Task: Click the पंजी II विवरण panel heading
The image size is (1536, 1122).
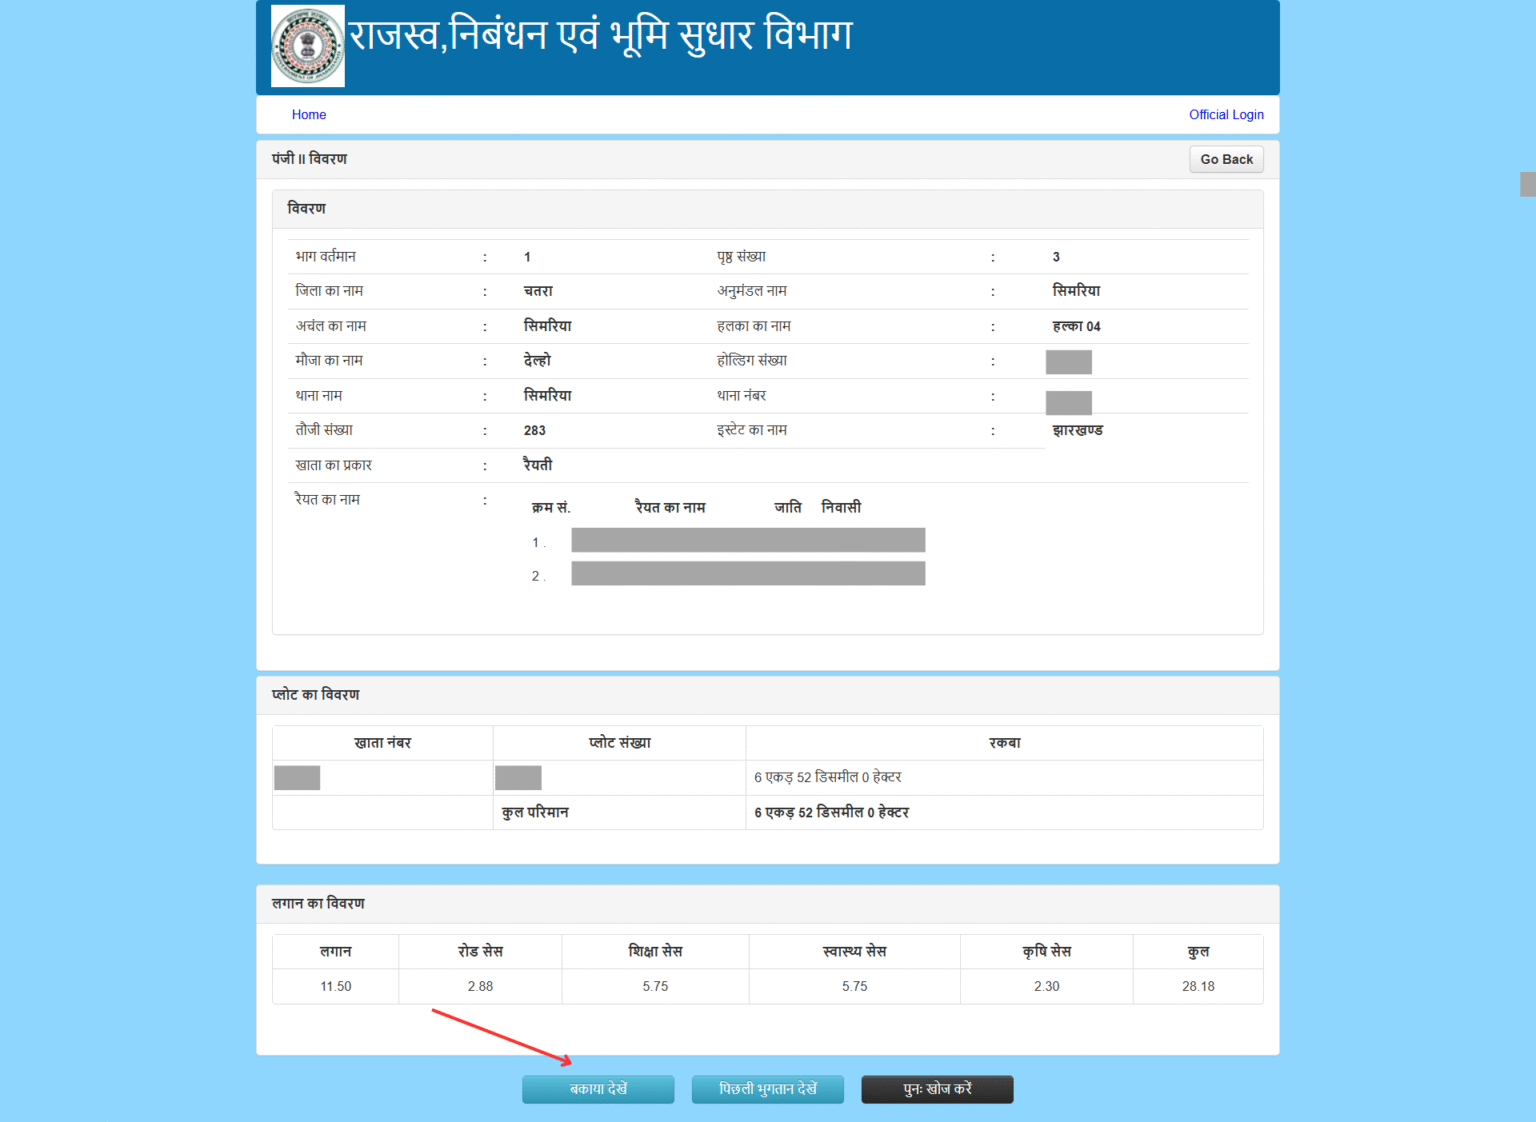Action: [x=310, y=159]
